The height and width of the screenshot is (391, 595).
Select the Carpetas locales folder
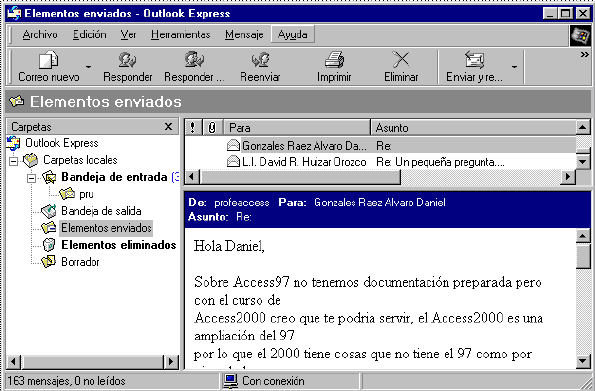tap(80, 160)
